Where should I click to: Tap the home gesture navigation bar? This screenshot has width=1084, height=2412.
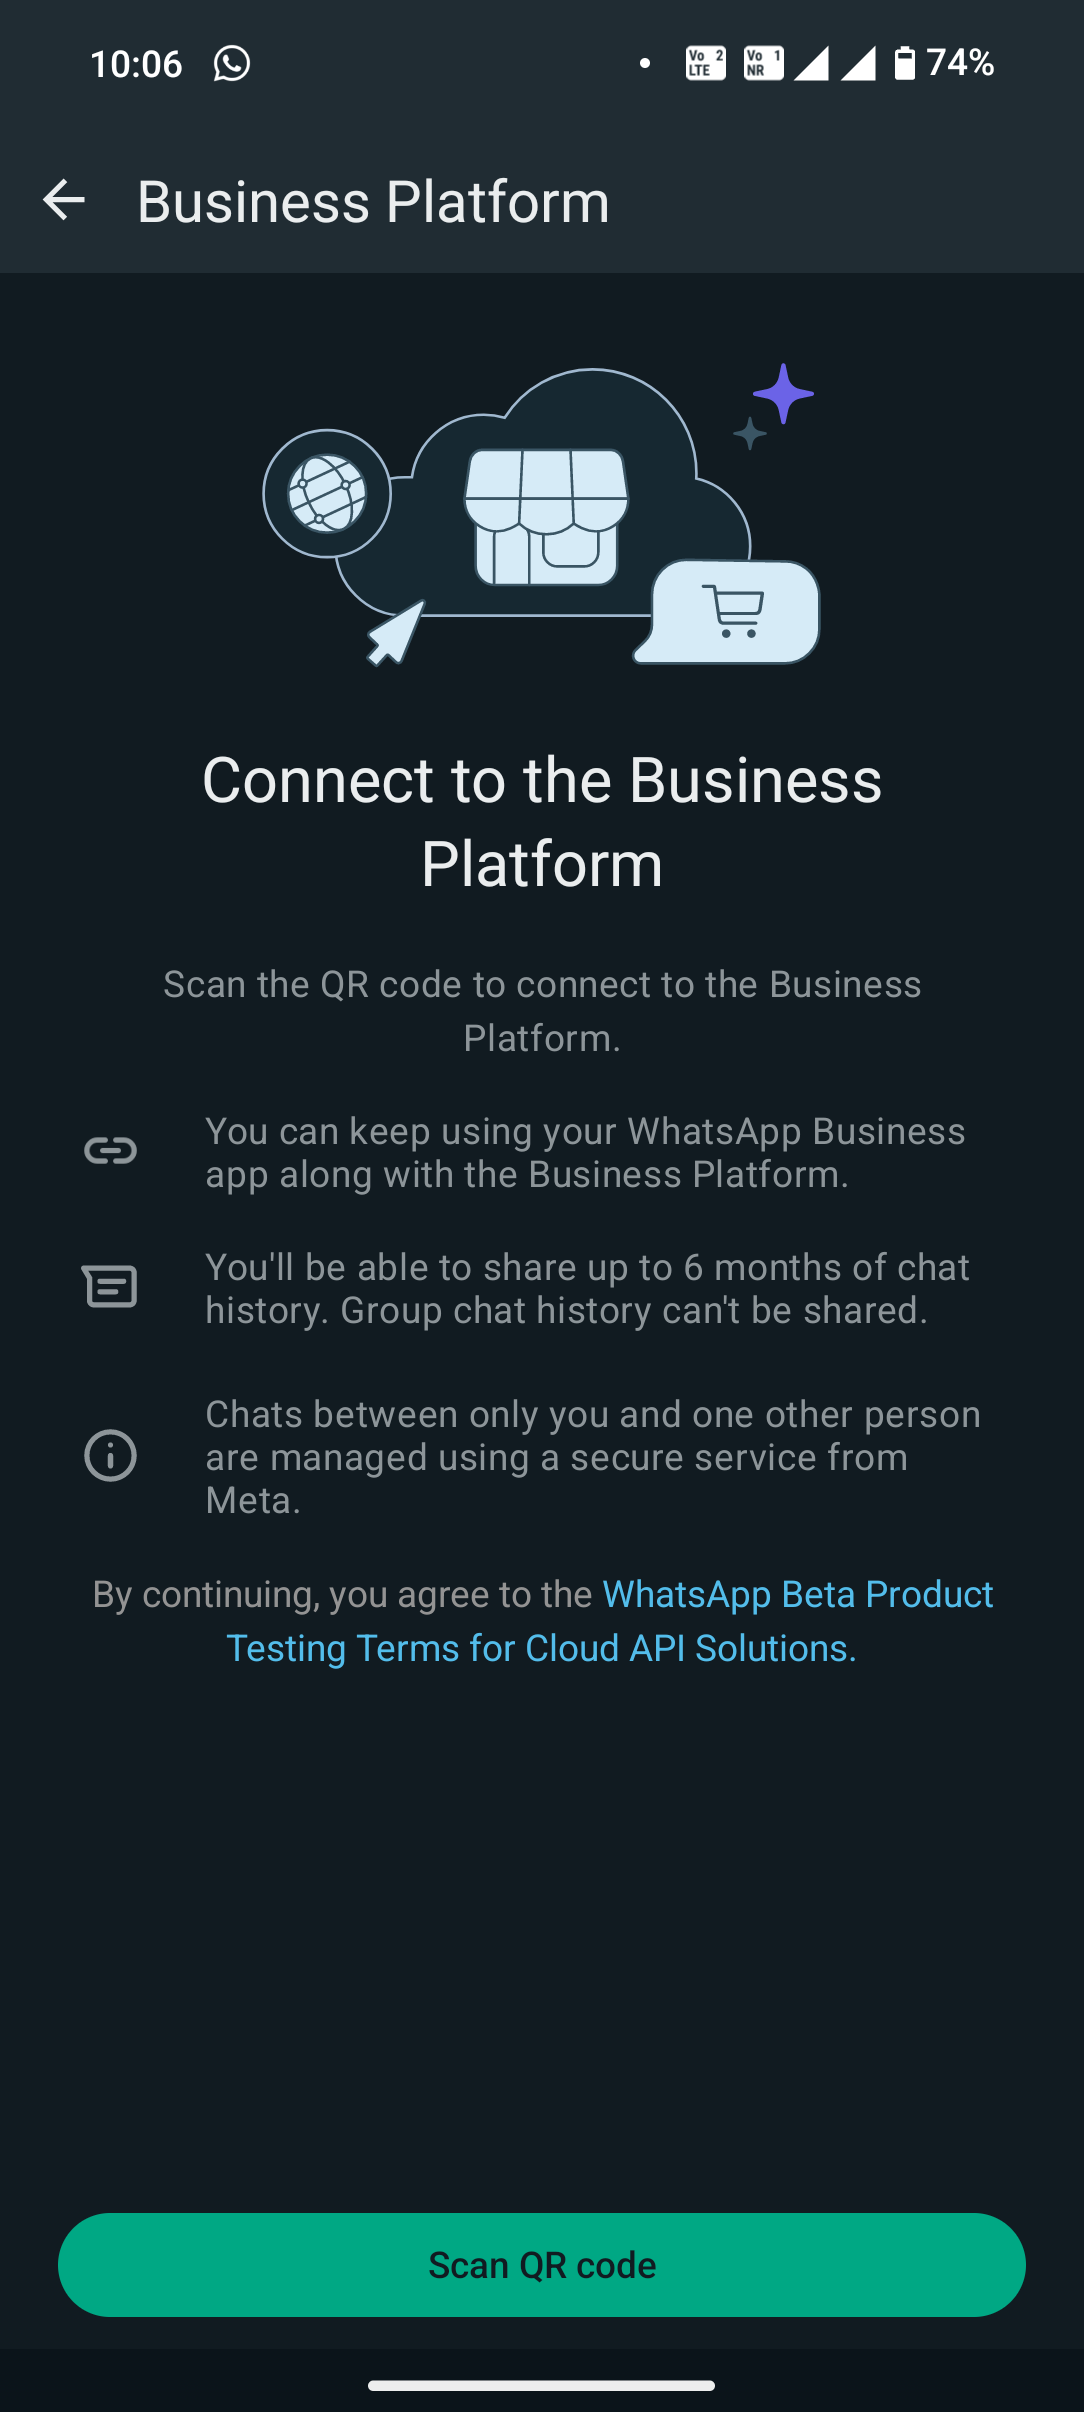[542, 2385]
